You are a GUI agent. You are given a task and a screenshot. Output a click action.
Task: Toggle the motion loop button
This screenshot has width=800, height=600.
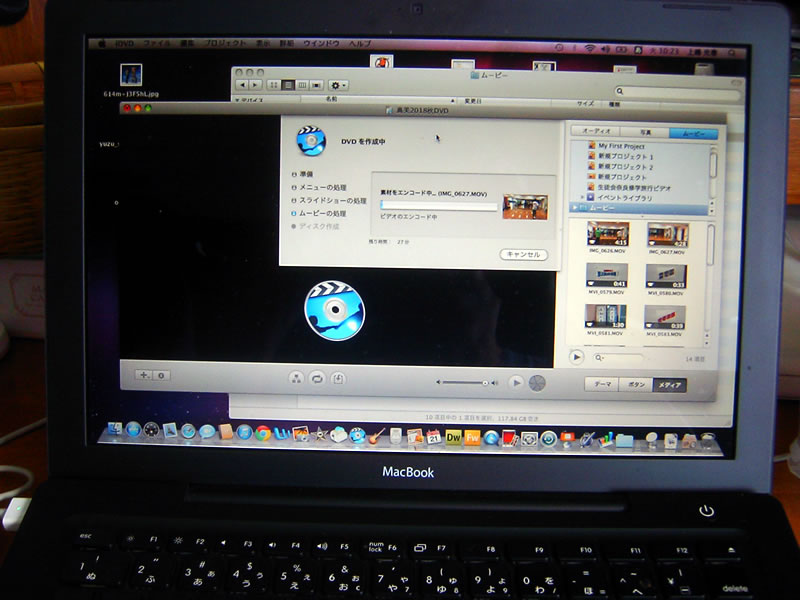coord(317,379)
